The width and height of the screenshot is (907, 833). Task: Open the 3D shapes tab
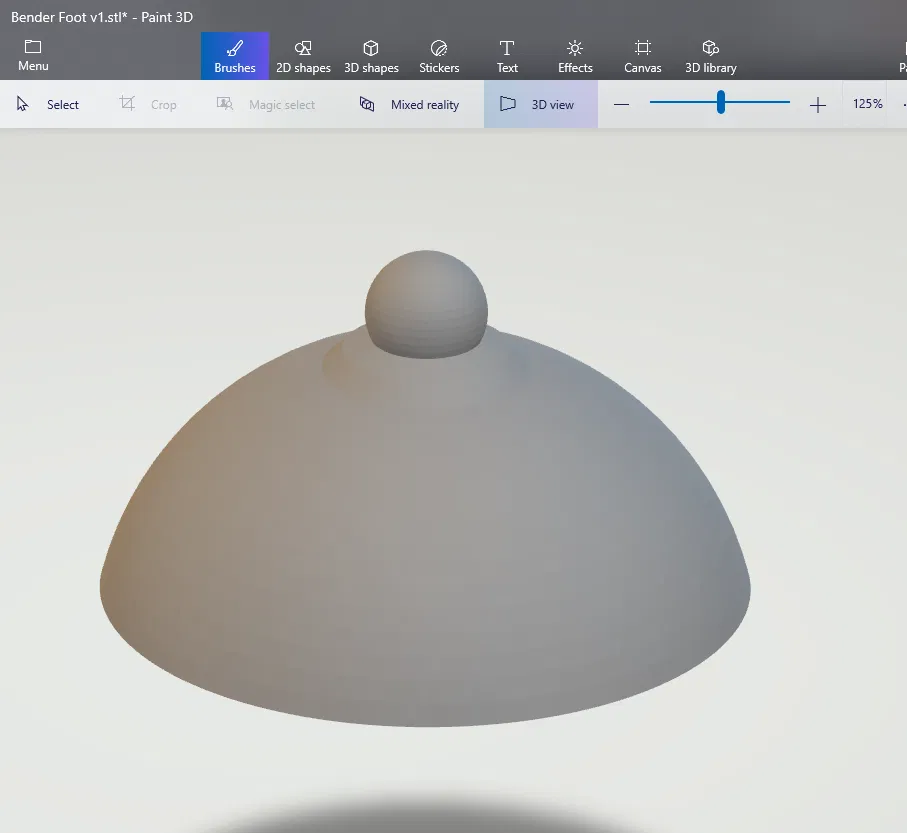(x=371, y=56)
